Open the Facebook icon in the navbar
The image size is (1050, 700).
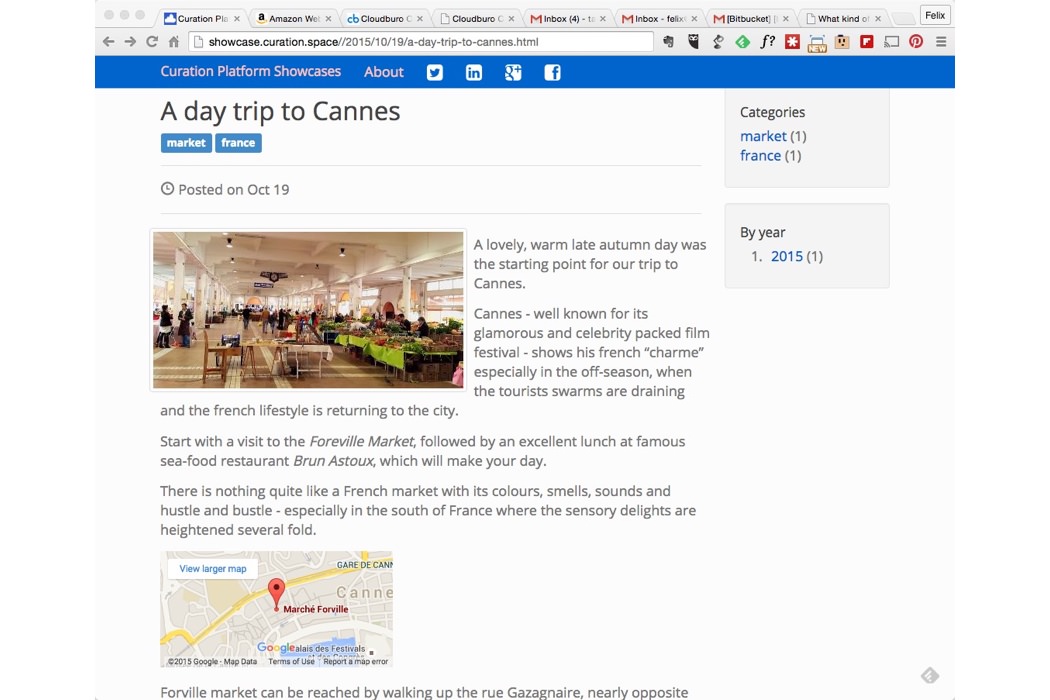pyautogui.click(x=552, y=72)
